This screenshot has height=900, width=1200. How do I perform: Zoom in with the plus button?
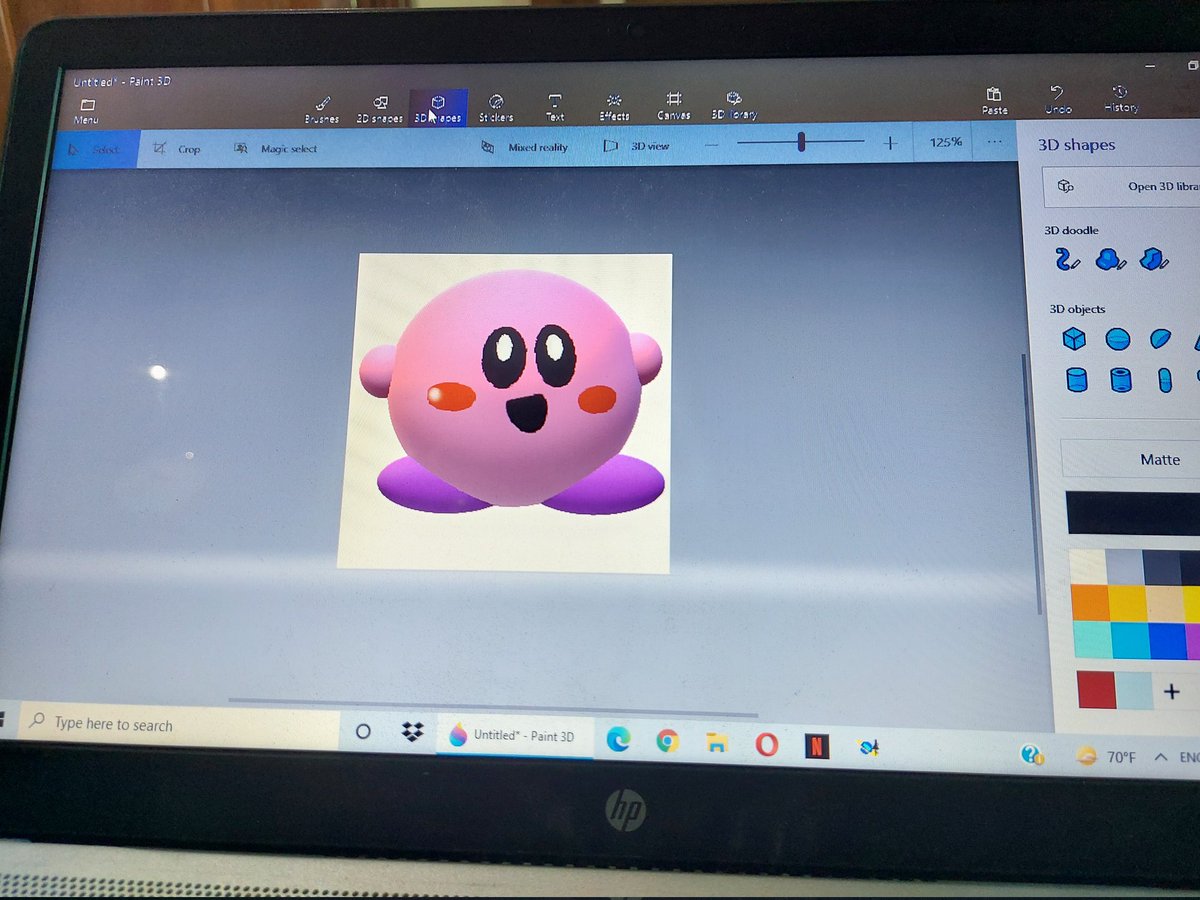890,143
